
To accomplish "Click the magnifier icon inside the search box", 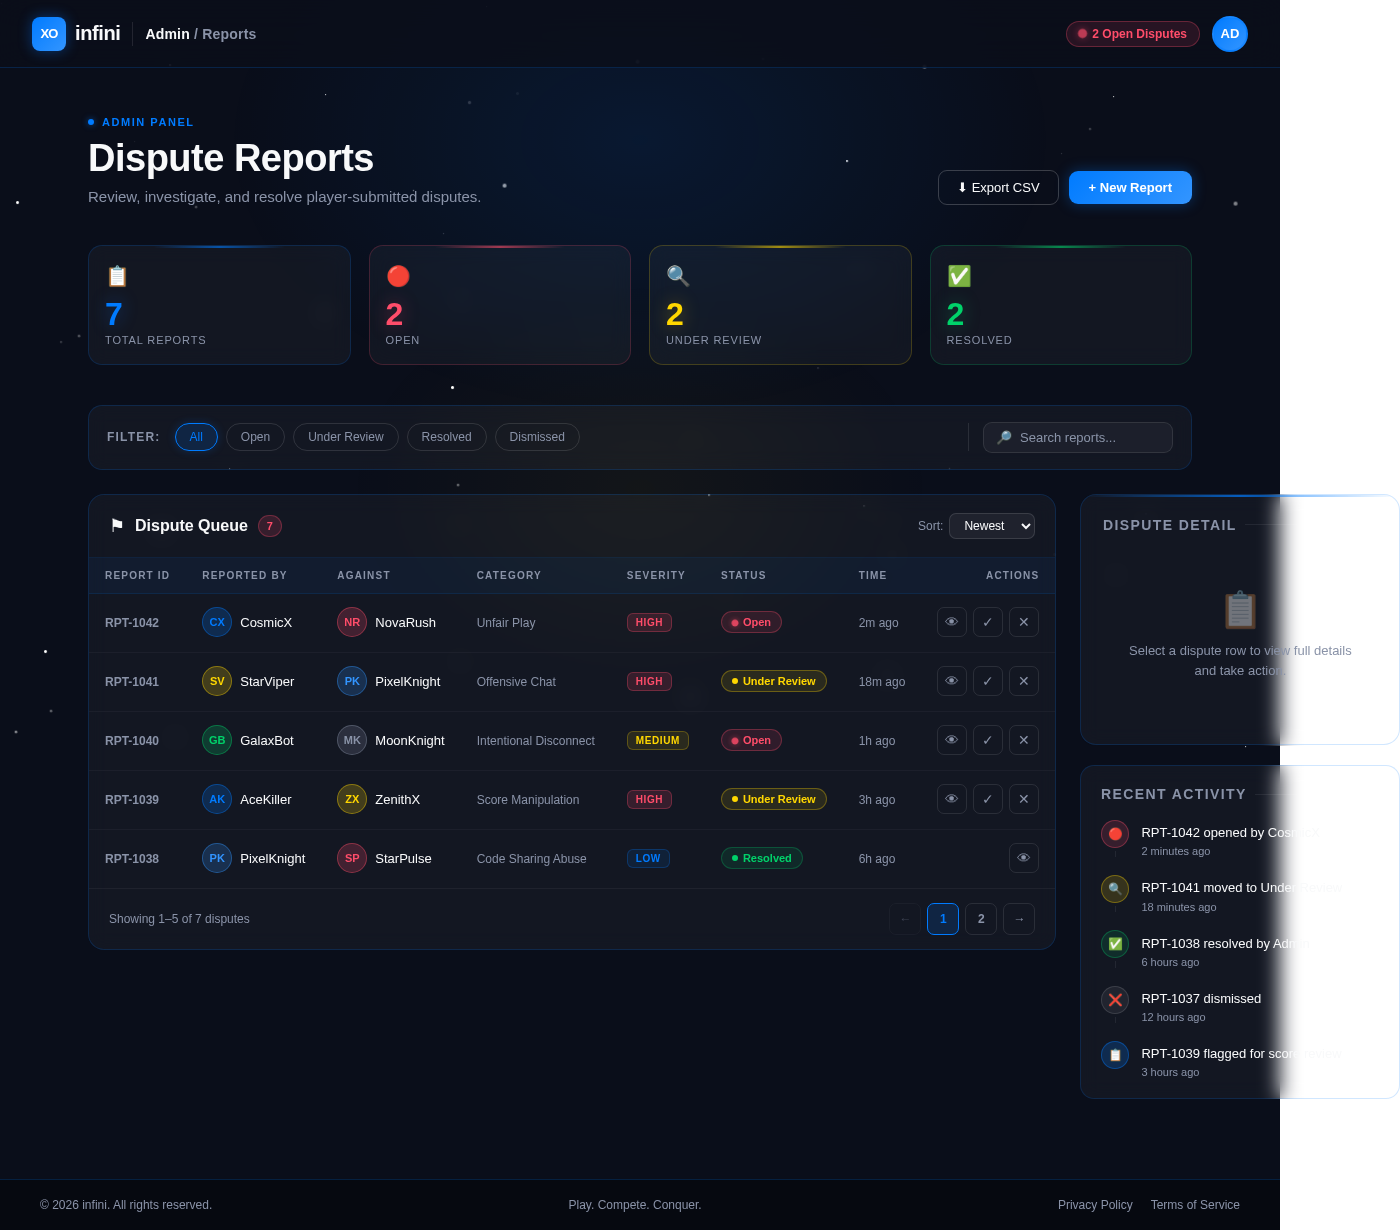I will click(x=1005, y=437).
